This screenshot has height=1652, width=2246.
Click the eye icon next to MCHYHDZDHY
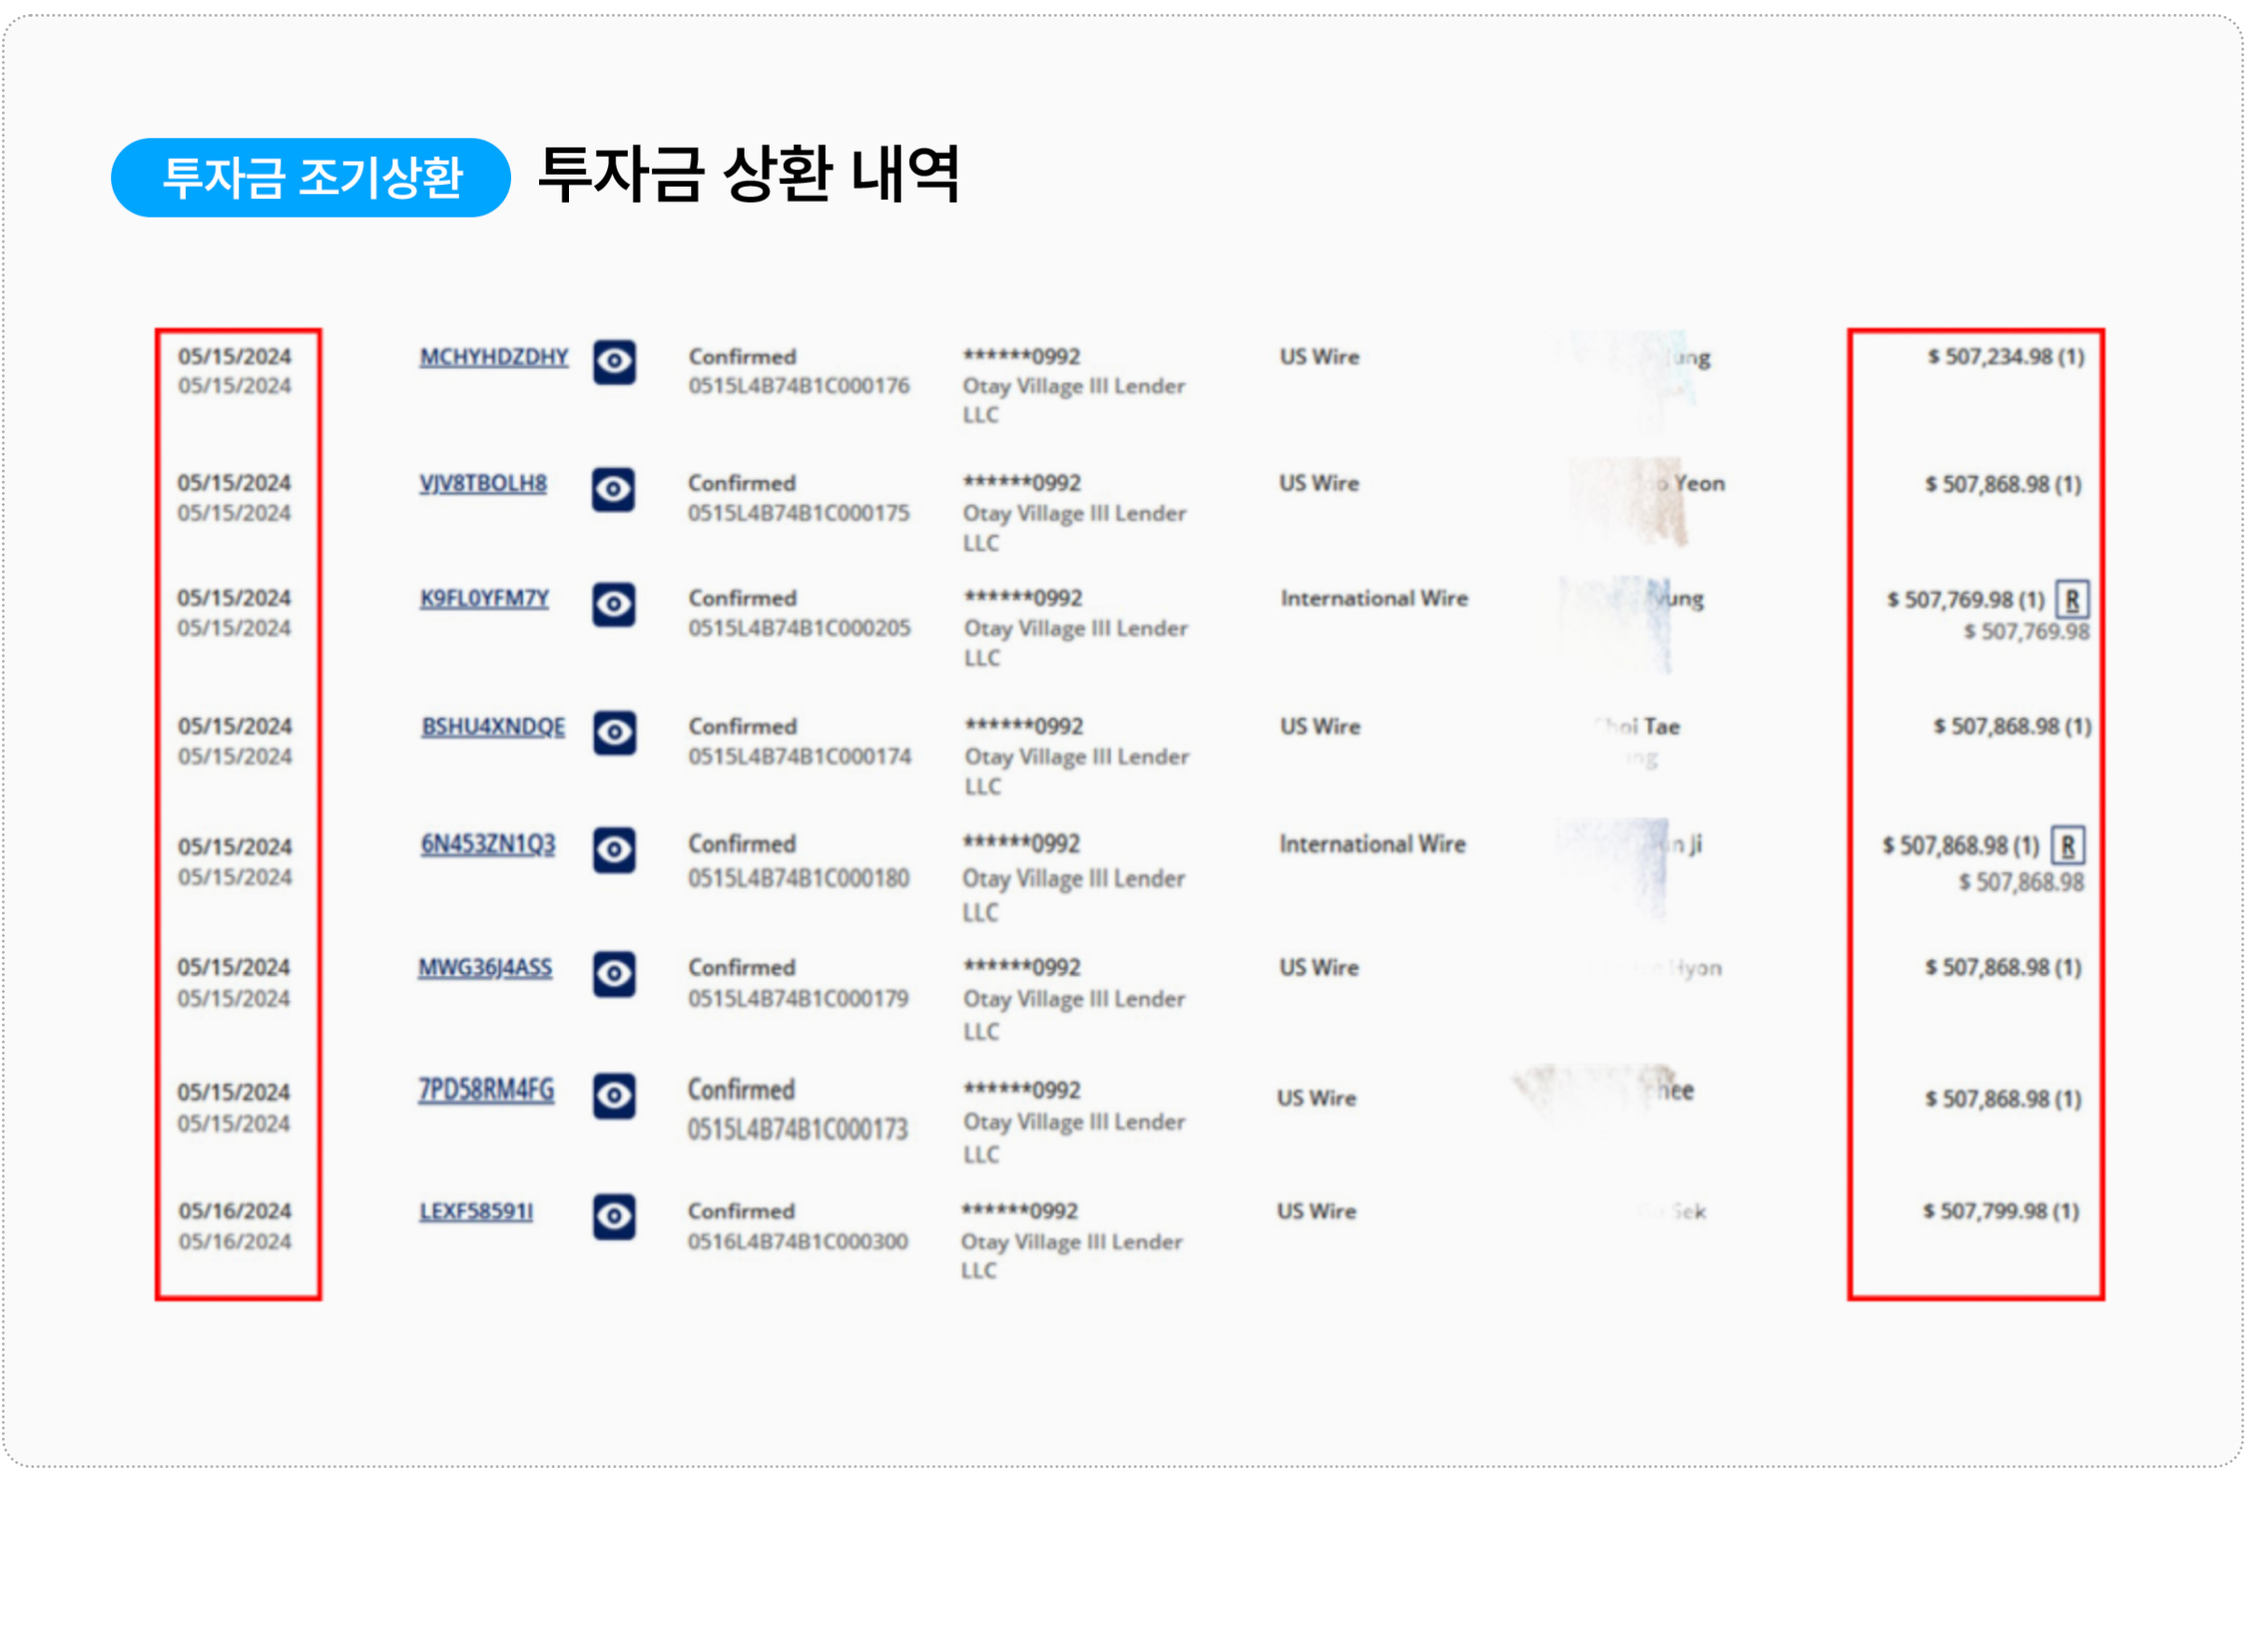[614, 362]
